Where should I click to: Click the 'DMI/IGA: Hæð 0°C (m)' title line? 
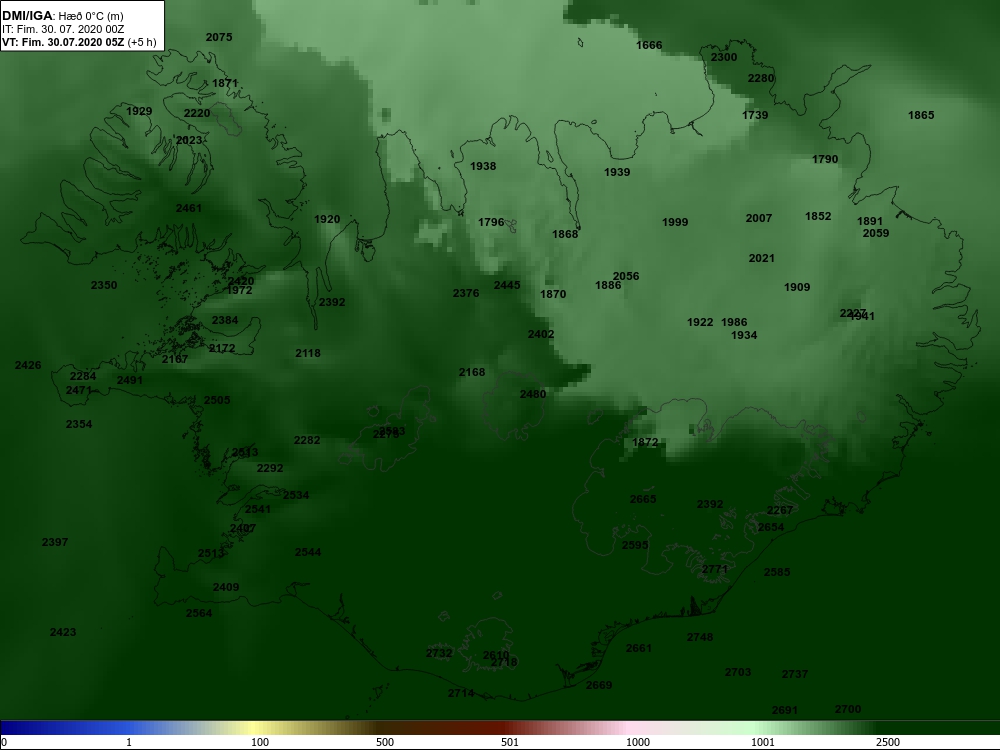[x=62, y=16]
